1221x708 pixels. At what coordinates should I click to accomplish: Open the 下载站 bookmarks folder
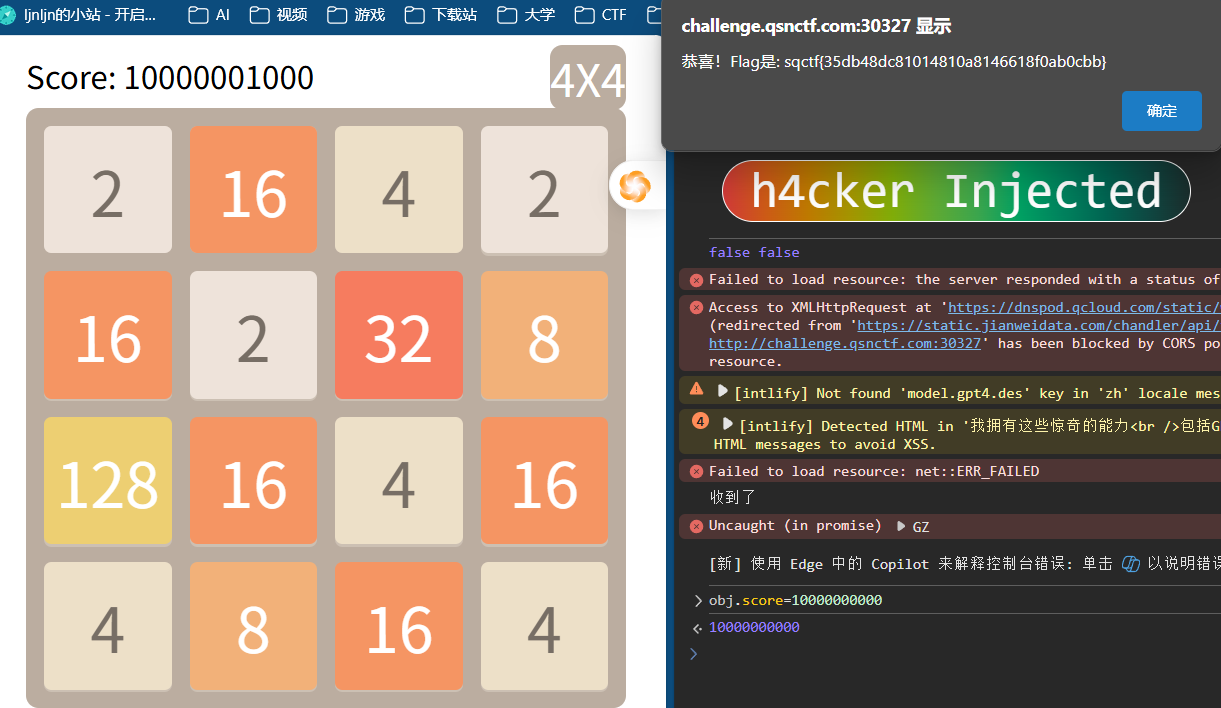[x=442, y=15]
